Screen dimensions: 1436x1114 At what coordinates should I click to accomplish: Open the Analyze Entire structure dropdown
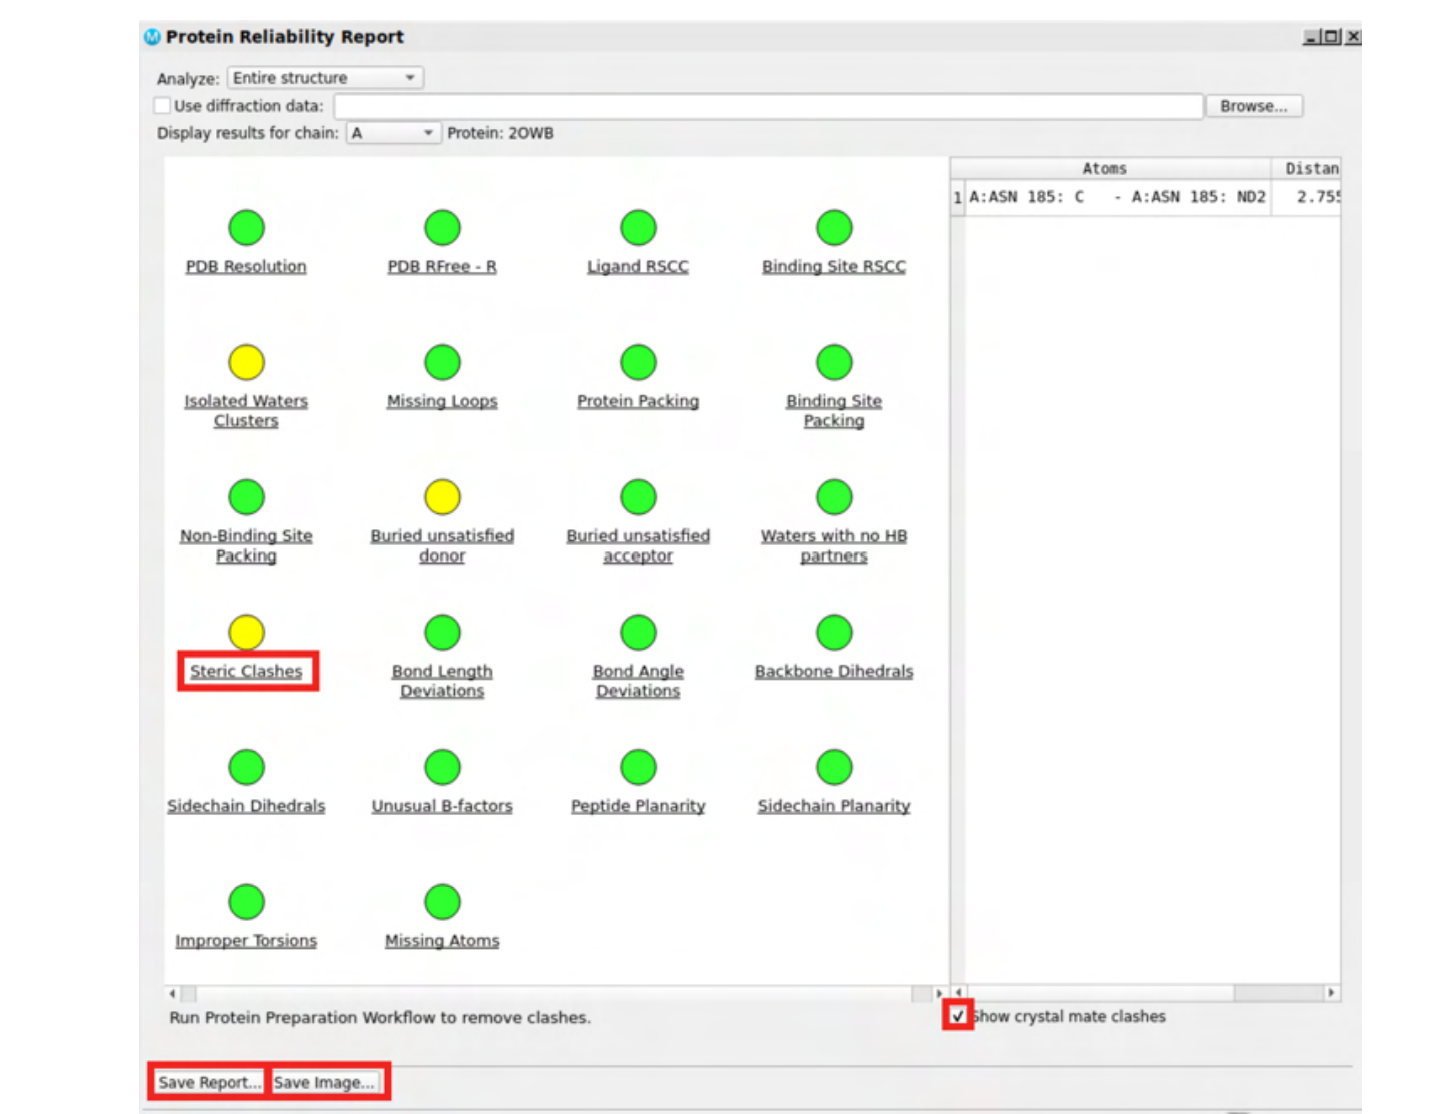click(x=325, y=78)
